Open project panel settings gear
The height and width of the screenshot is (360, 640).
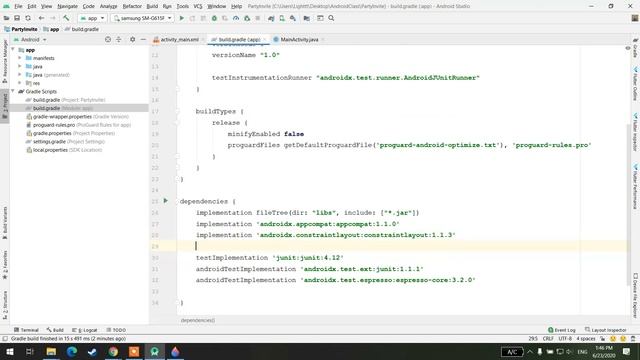click(132, 40)
